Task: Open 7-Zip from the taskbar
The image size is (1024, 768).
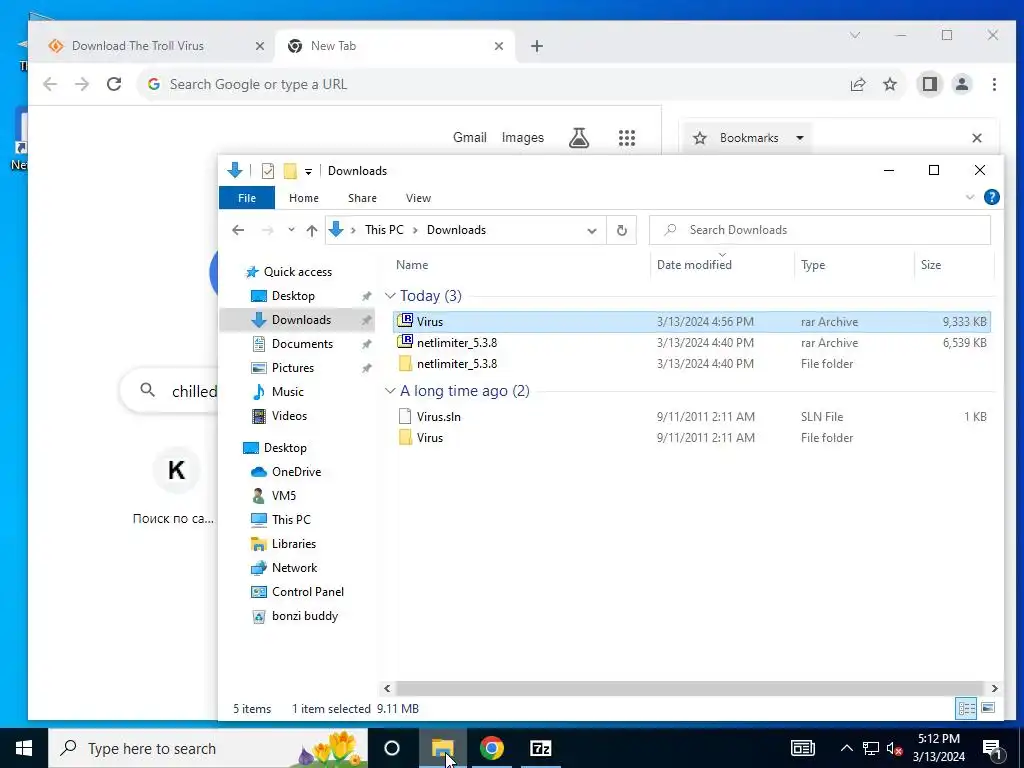Action: click(x=541, y=748)
